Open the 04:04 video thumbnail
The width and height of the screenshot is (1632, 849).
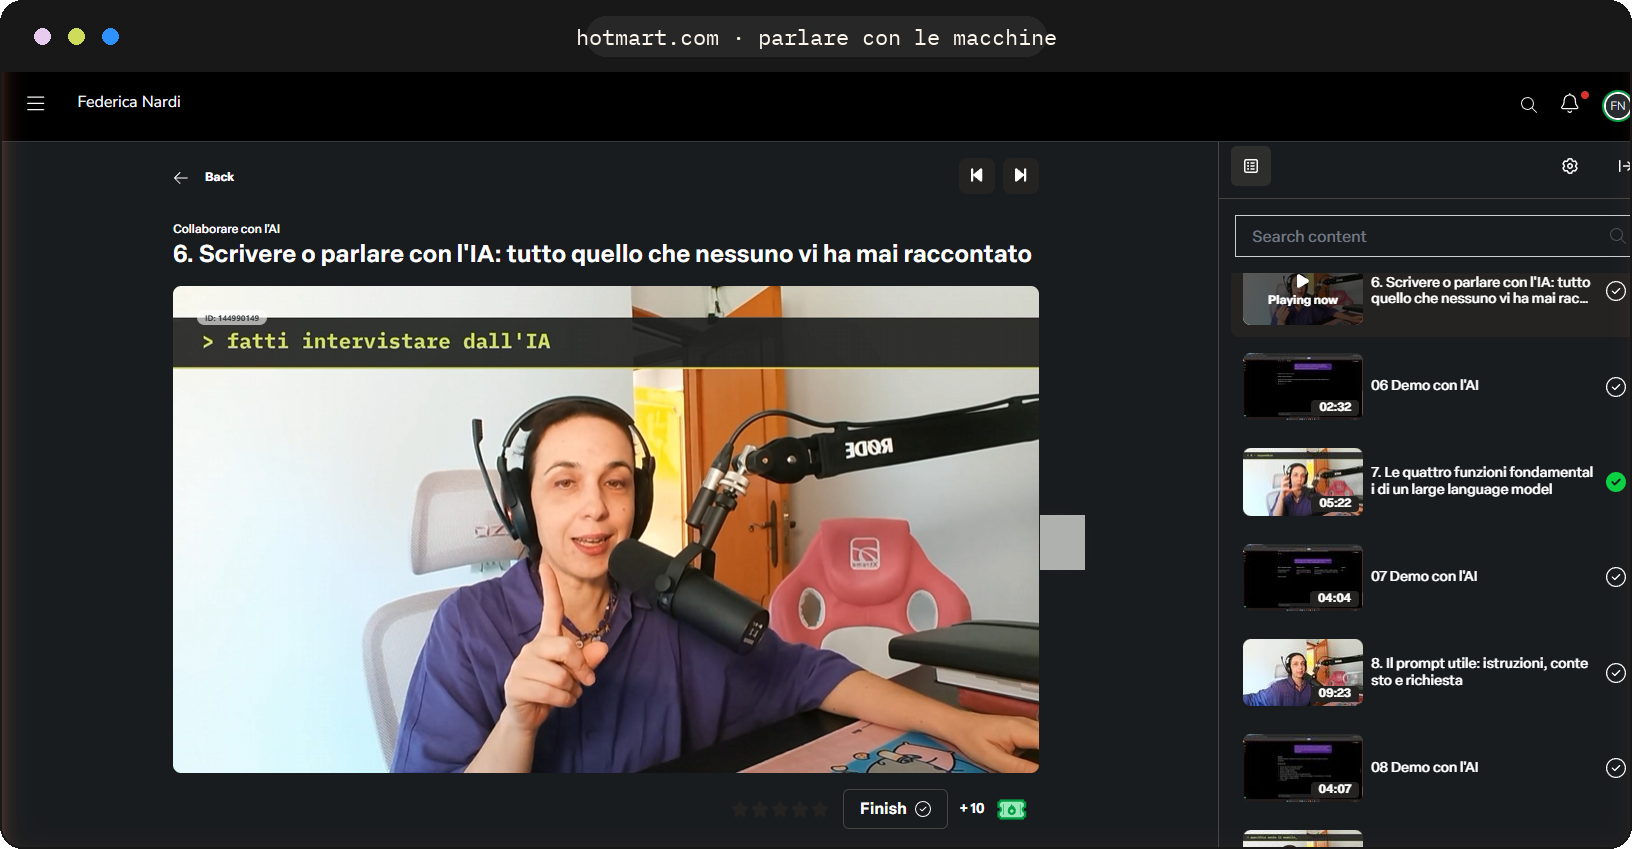coord(1303,577)
